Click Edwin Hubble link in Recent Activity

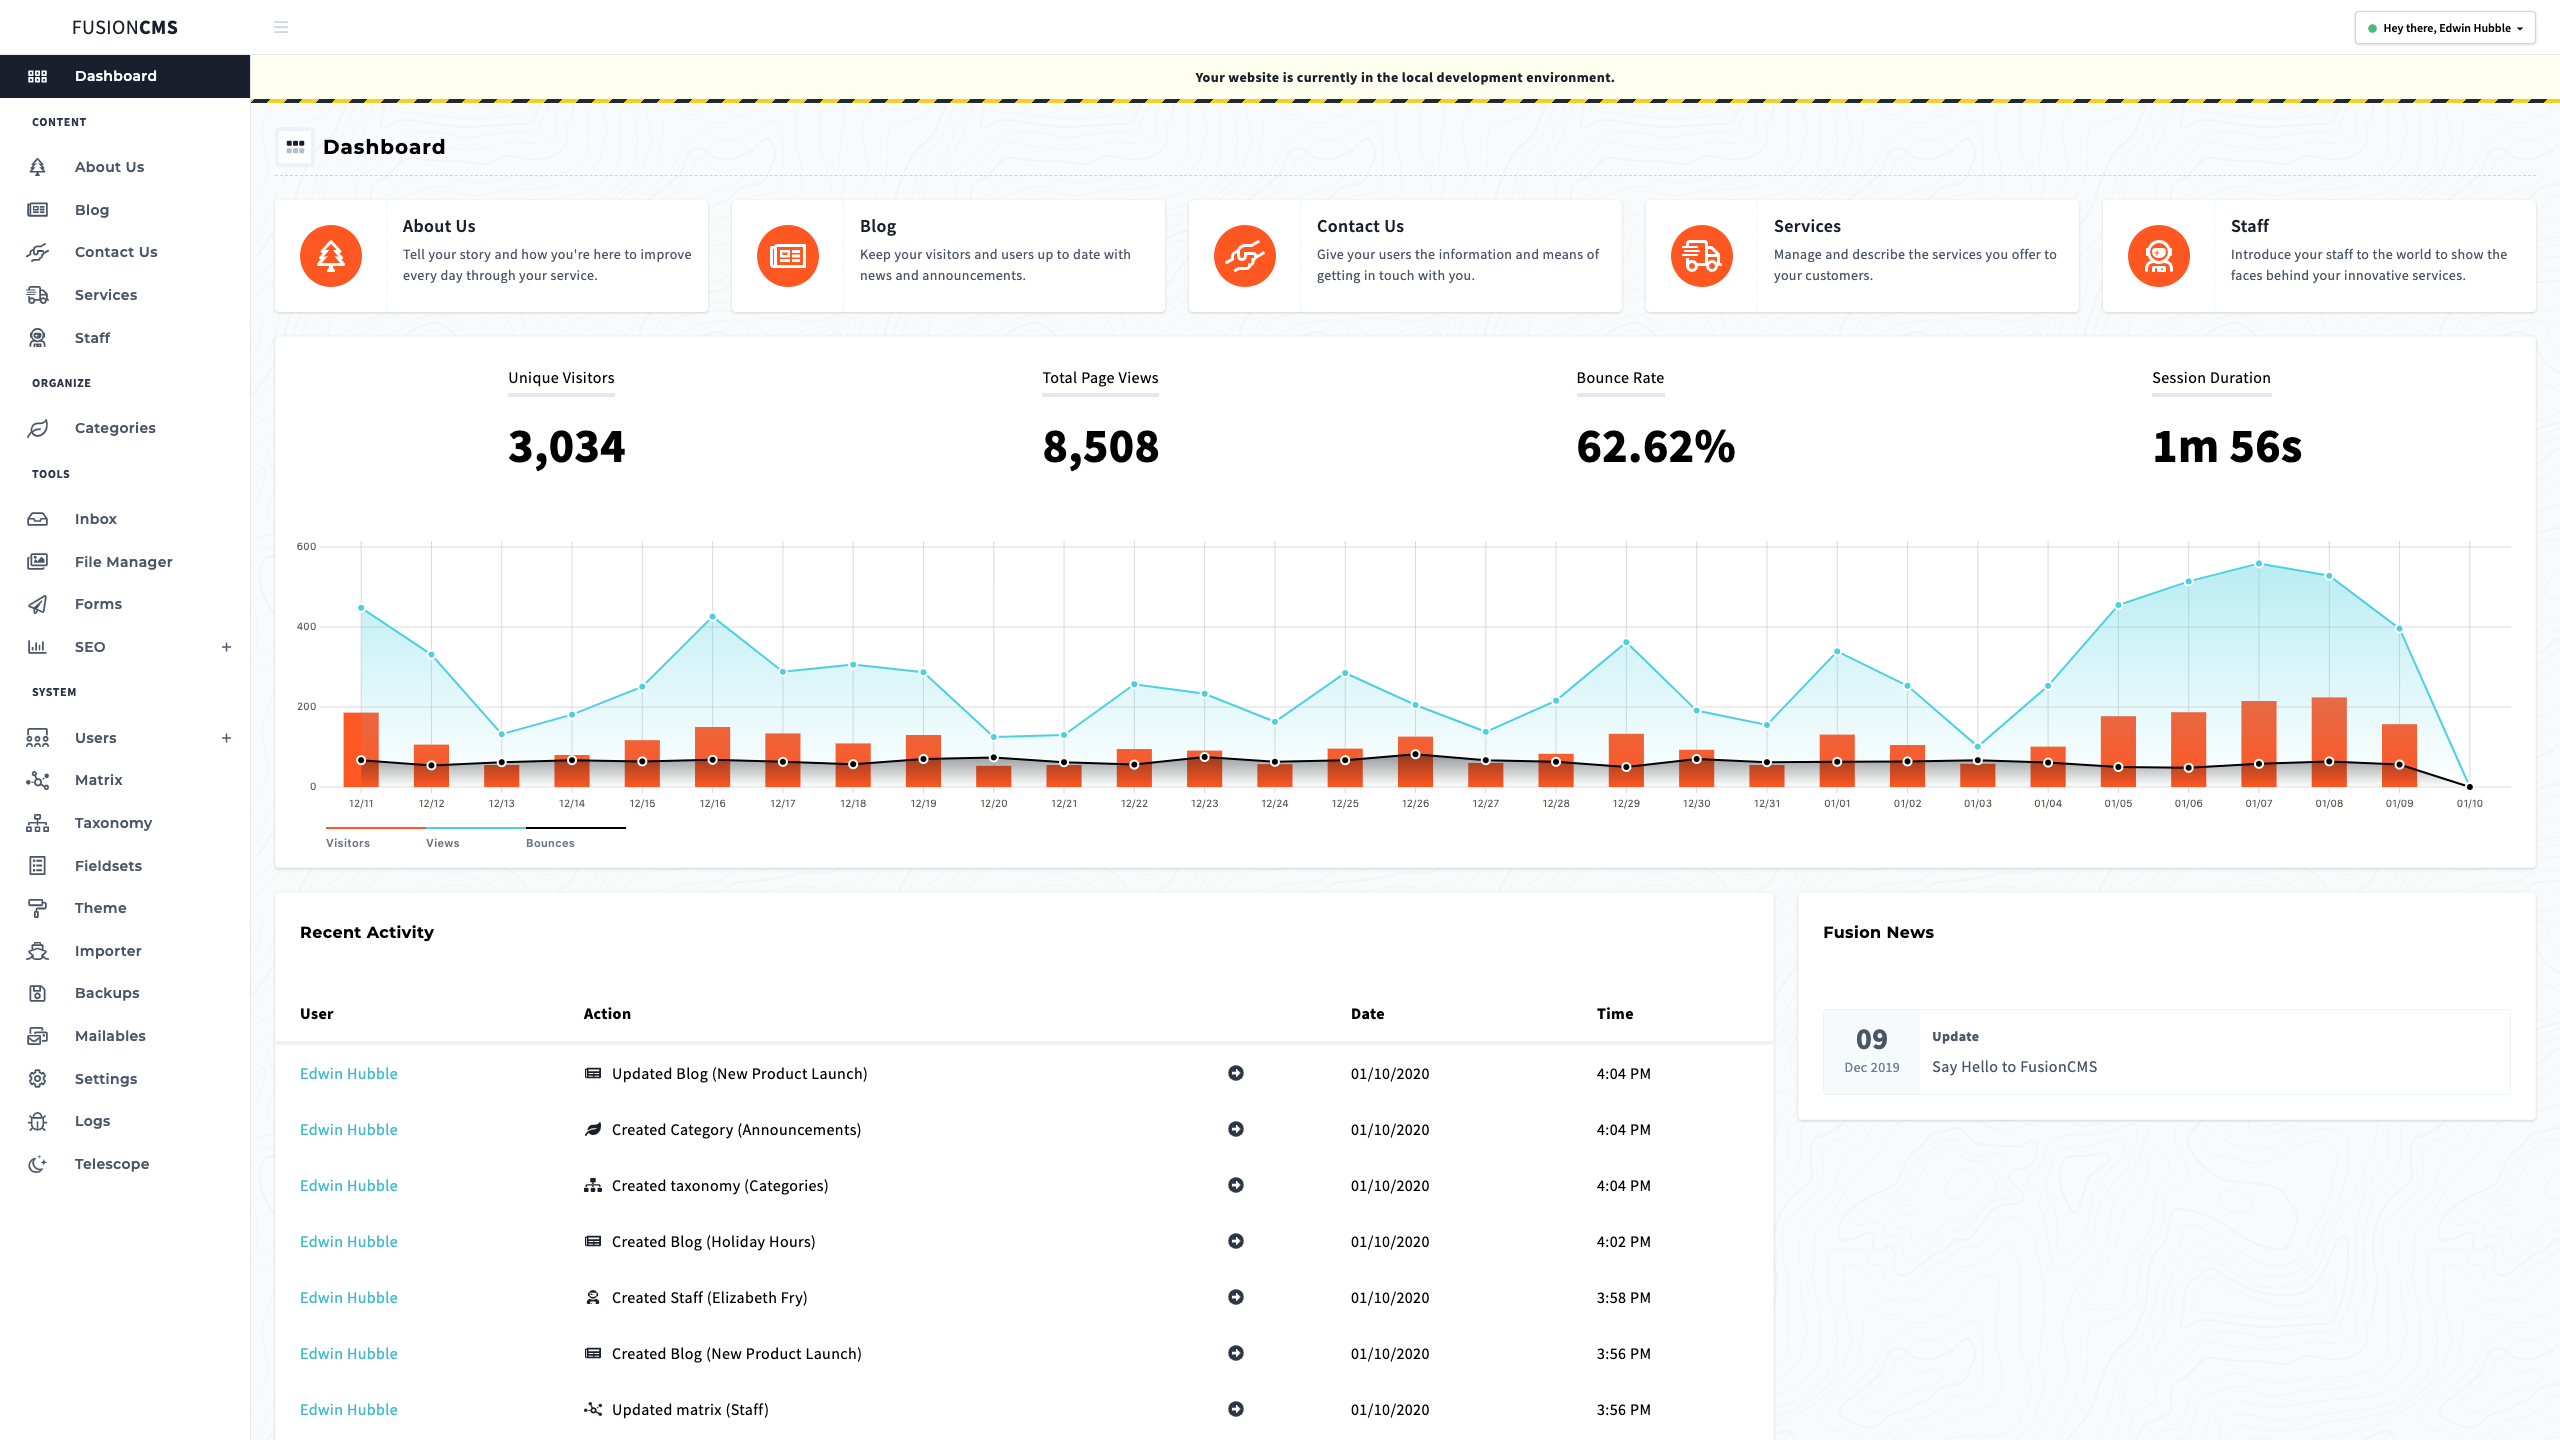pos(348,1073)
